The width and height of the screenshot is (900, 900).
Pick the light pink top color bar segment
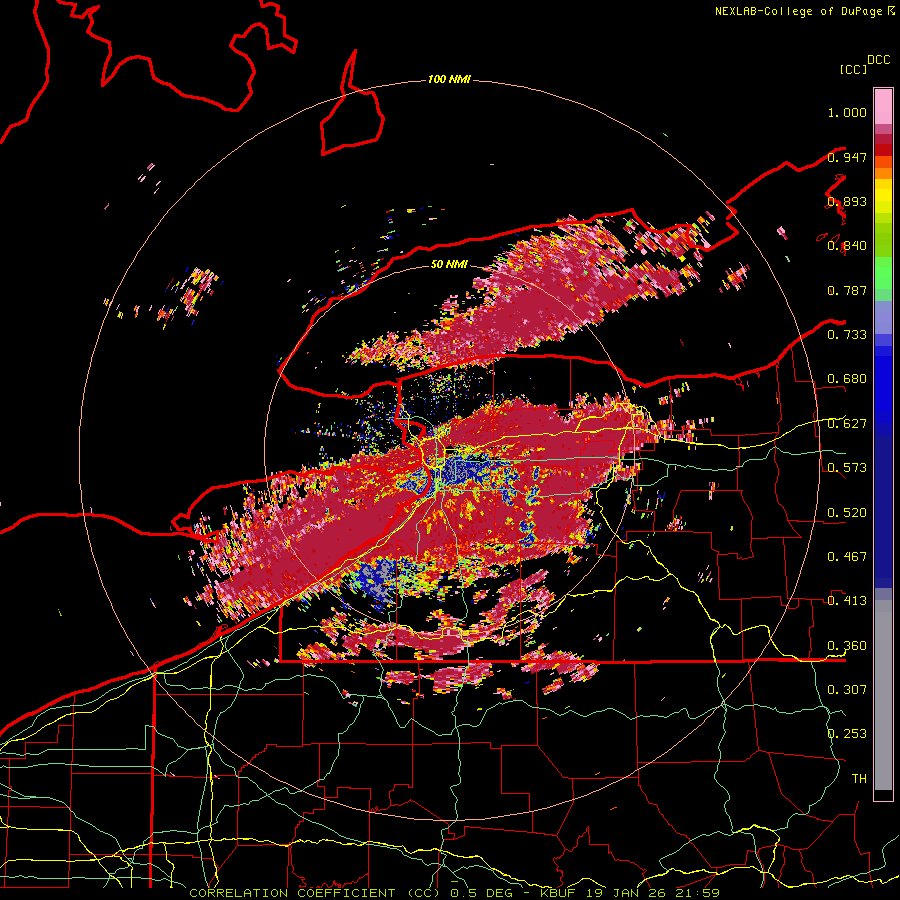883,107
